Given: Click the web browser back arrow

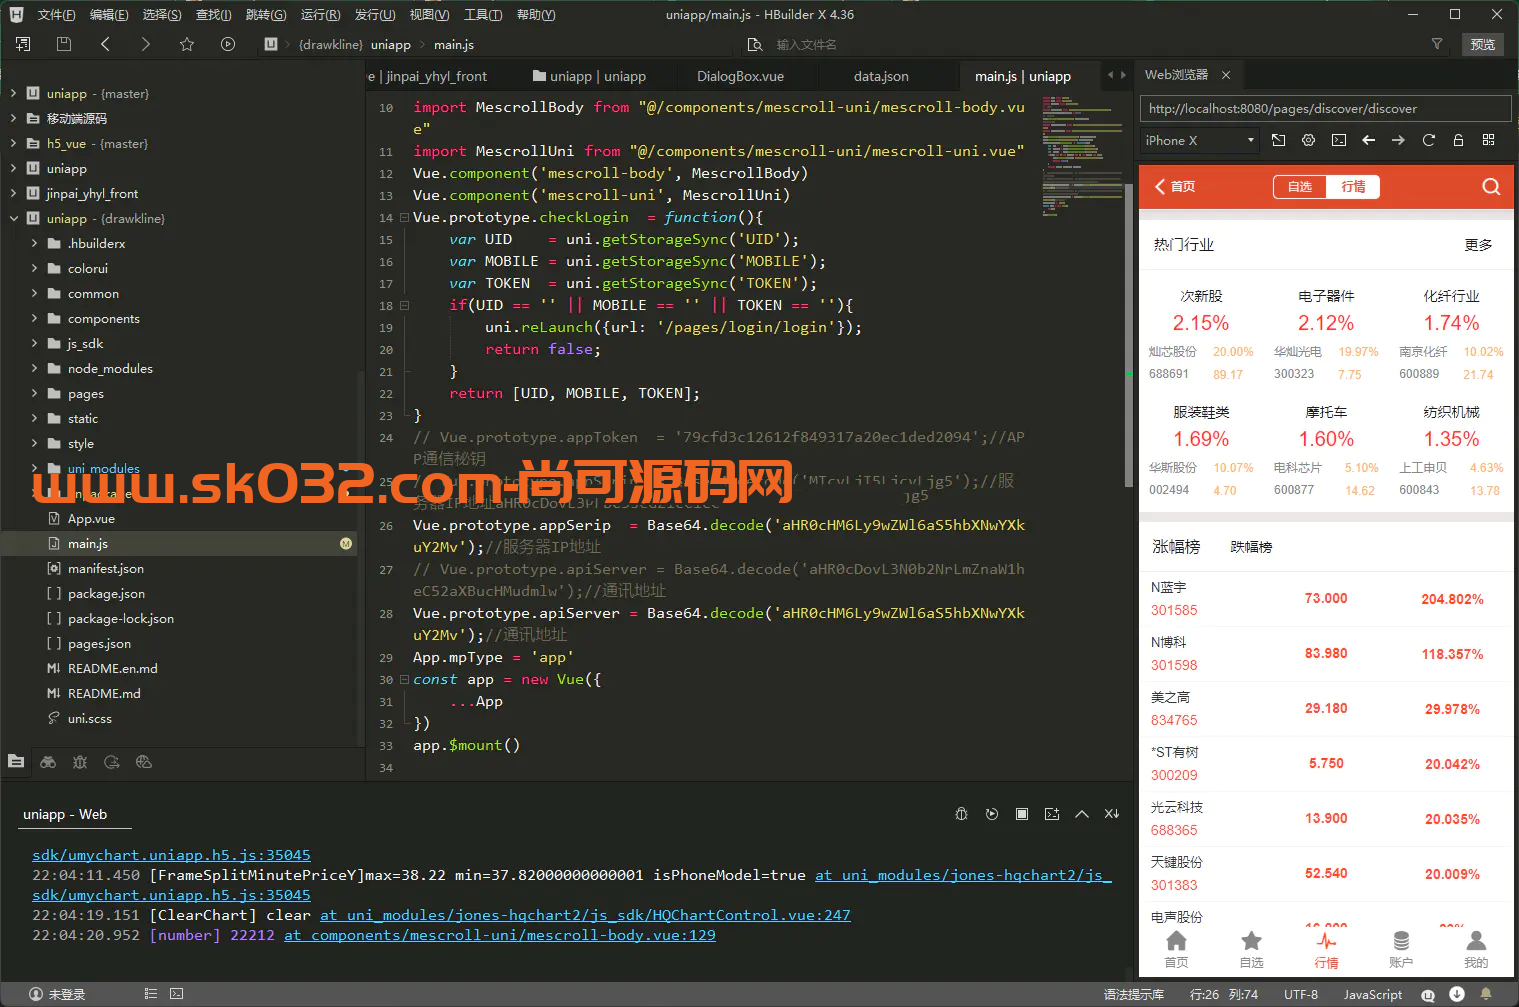Looking at the screenshot, I should click(1368, 140).
